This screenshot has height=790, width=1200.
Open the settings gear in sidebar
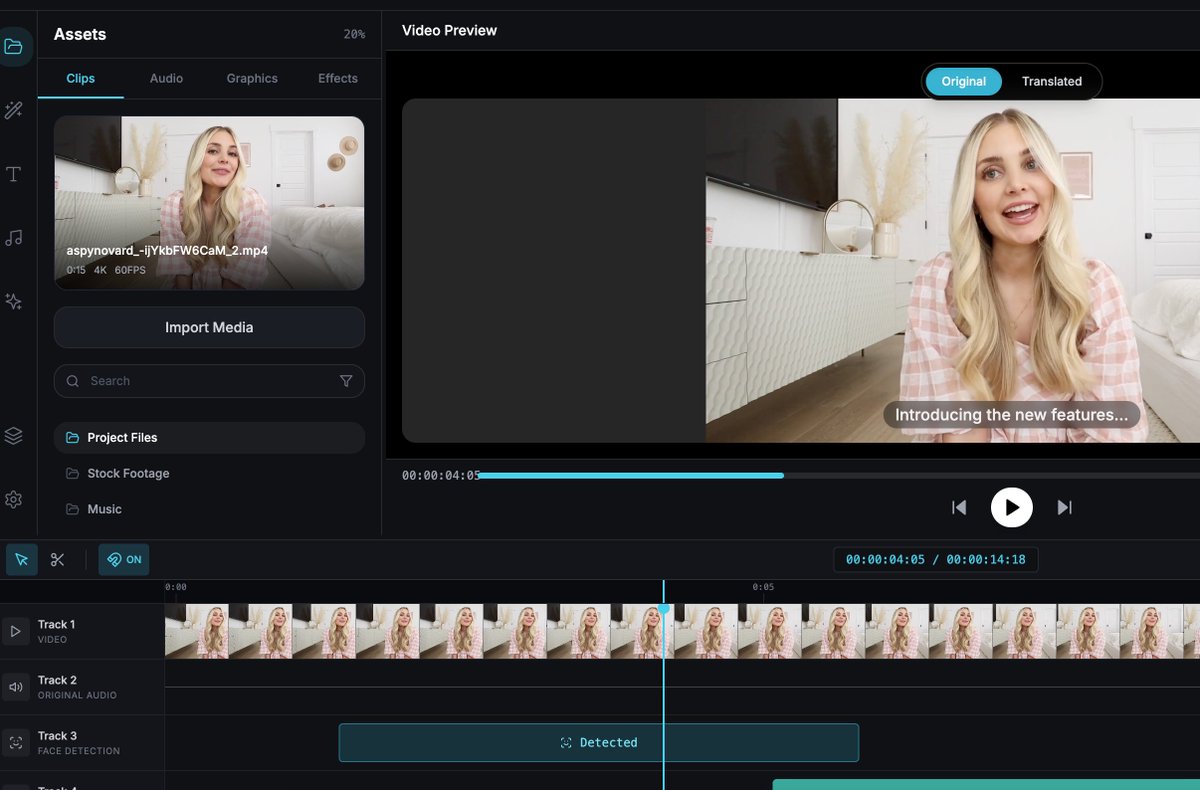13,499
